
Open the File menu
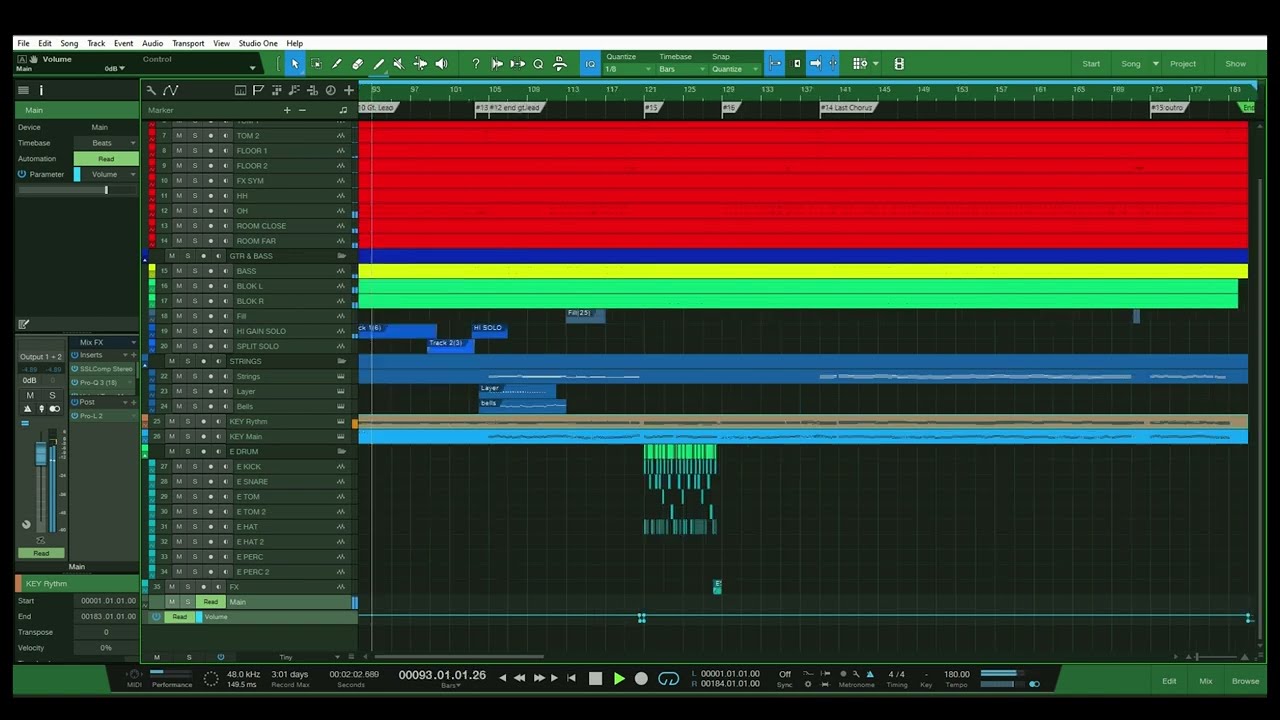pos(23,43)
